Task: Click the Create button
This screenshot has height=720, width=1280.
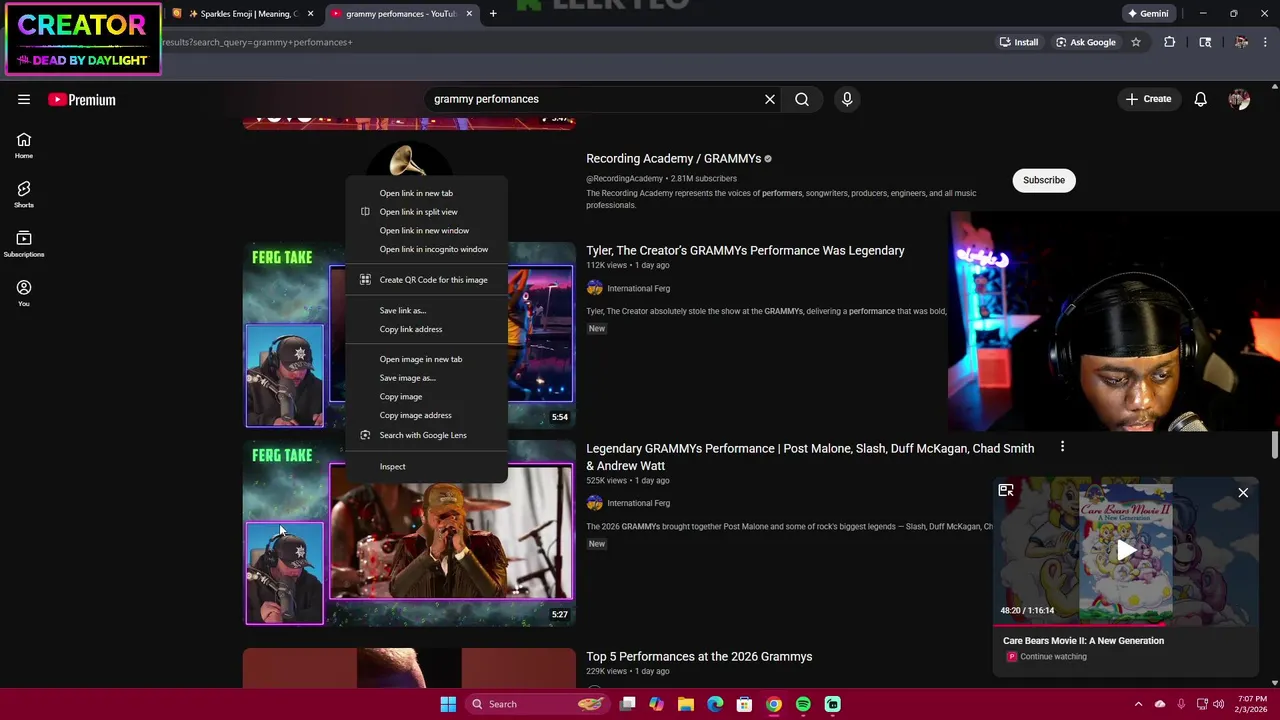Action: click(1148, 99)
